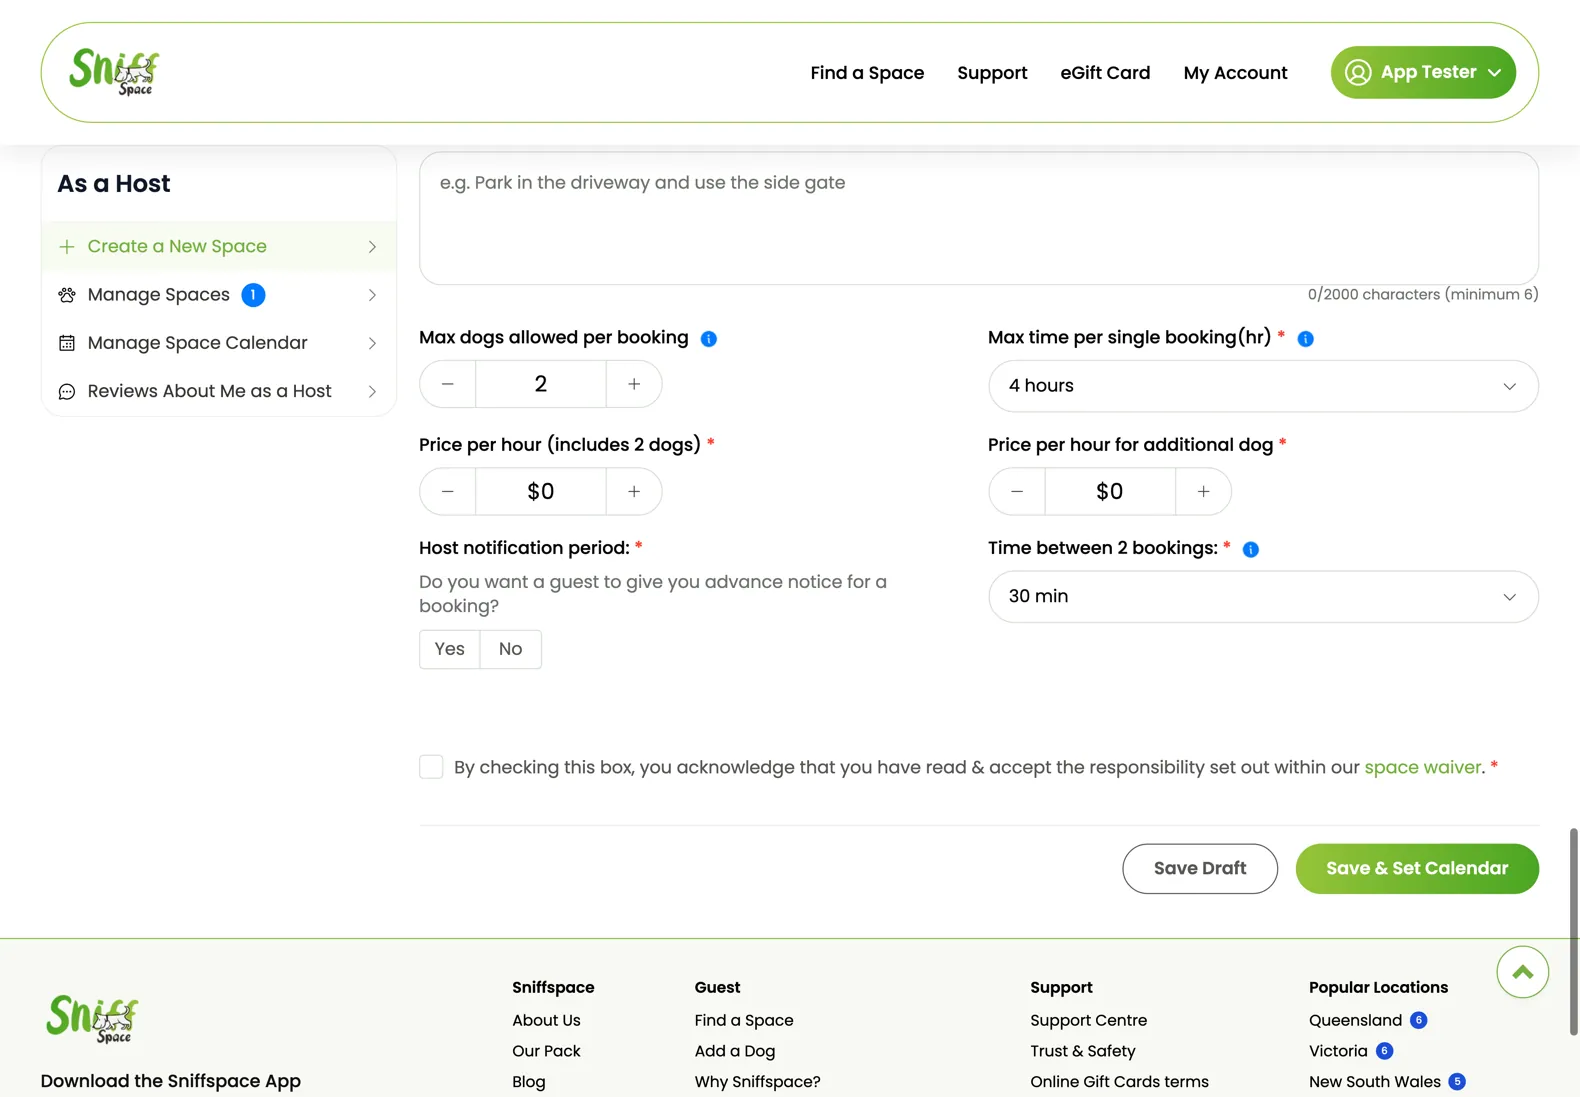Click the plus icon beside Create a New Space
Screen dimensions: 1580x1097
pos(67,246)
